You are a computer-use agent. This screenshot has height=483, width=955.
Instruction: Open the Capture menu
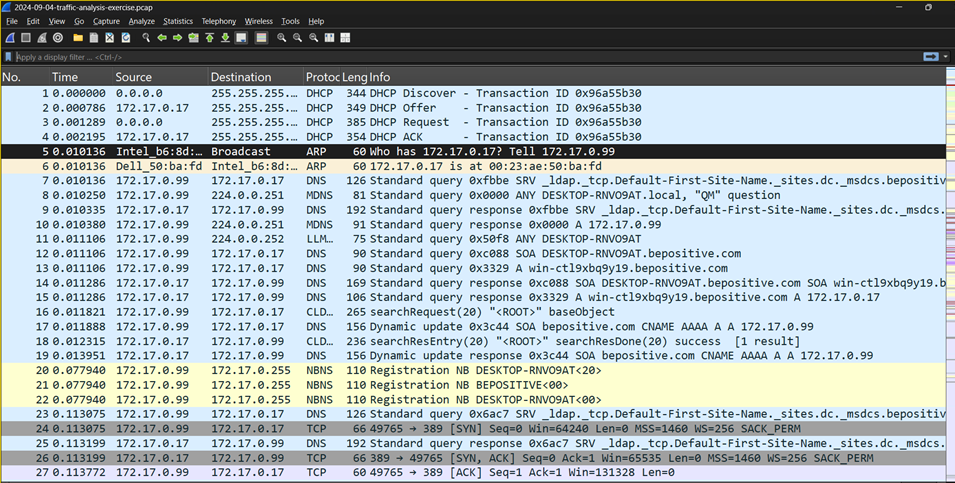point(107,21)
